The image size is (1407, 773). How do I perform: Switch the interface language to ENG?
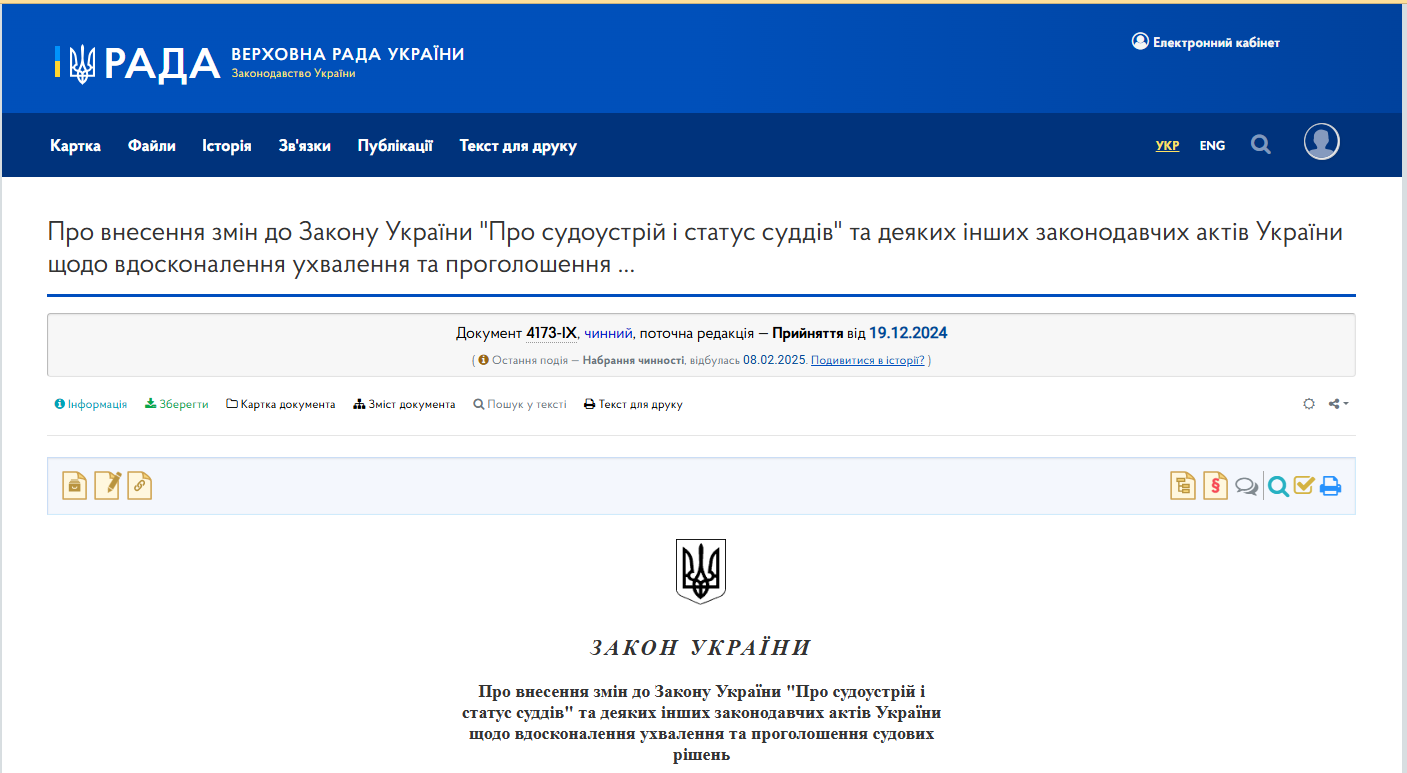coord(1212,145)
